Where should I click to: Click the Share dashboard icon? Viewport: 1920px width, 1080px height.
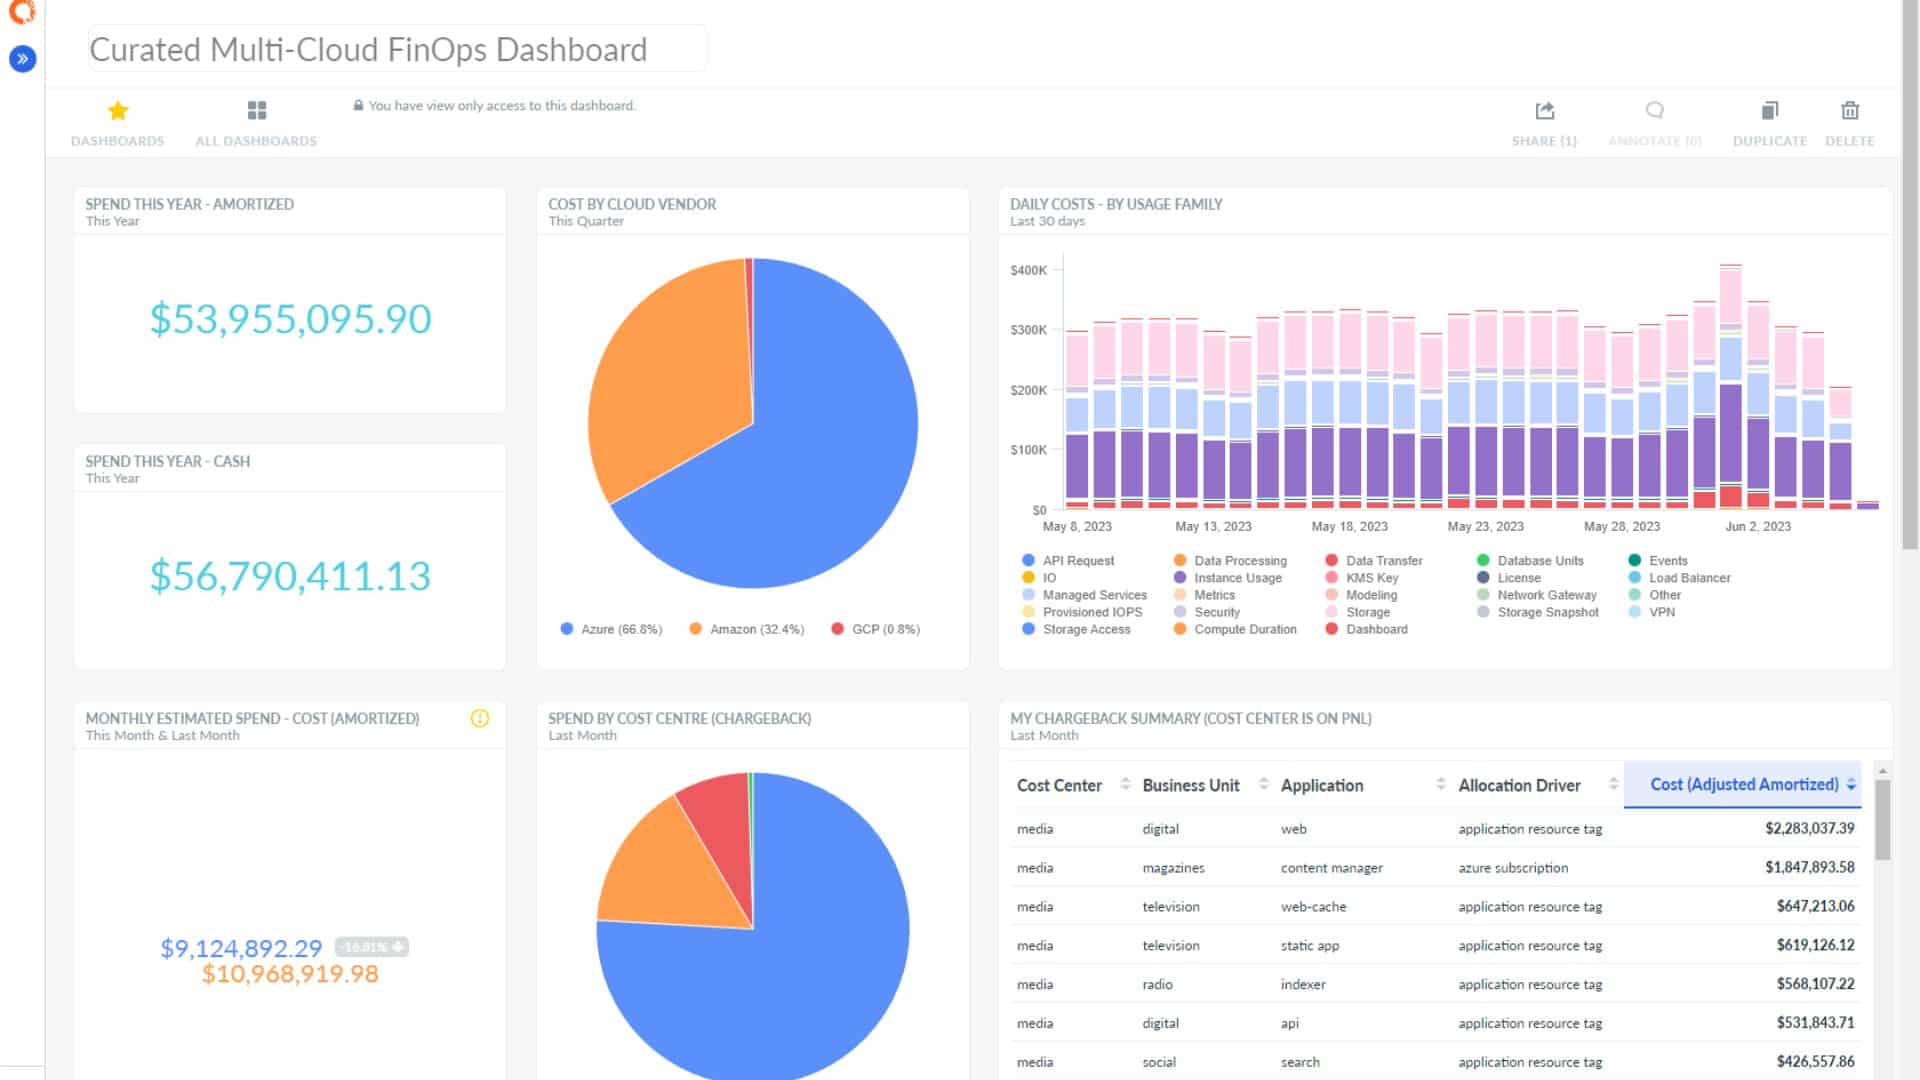point(1544,111)
